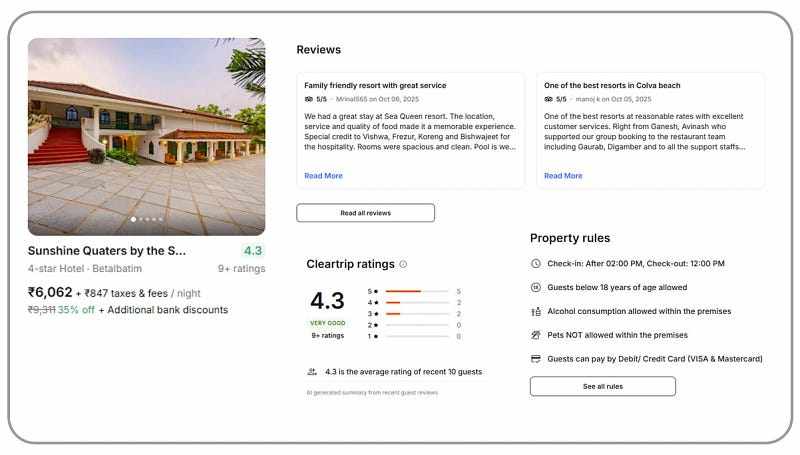Click the 18 age restriction icon
800x455 pixels.
536,287
